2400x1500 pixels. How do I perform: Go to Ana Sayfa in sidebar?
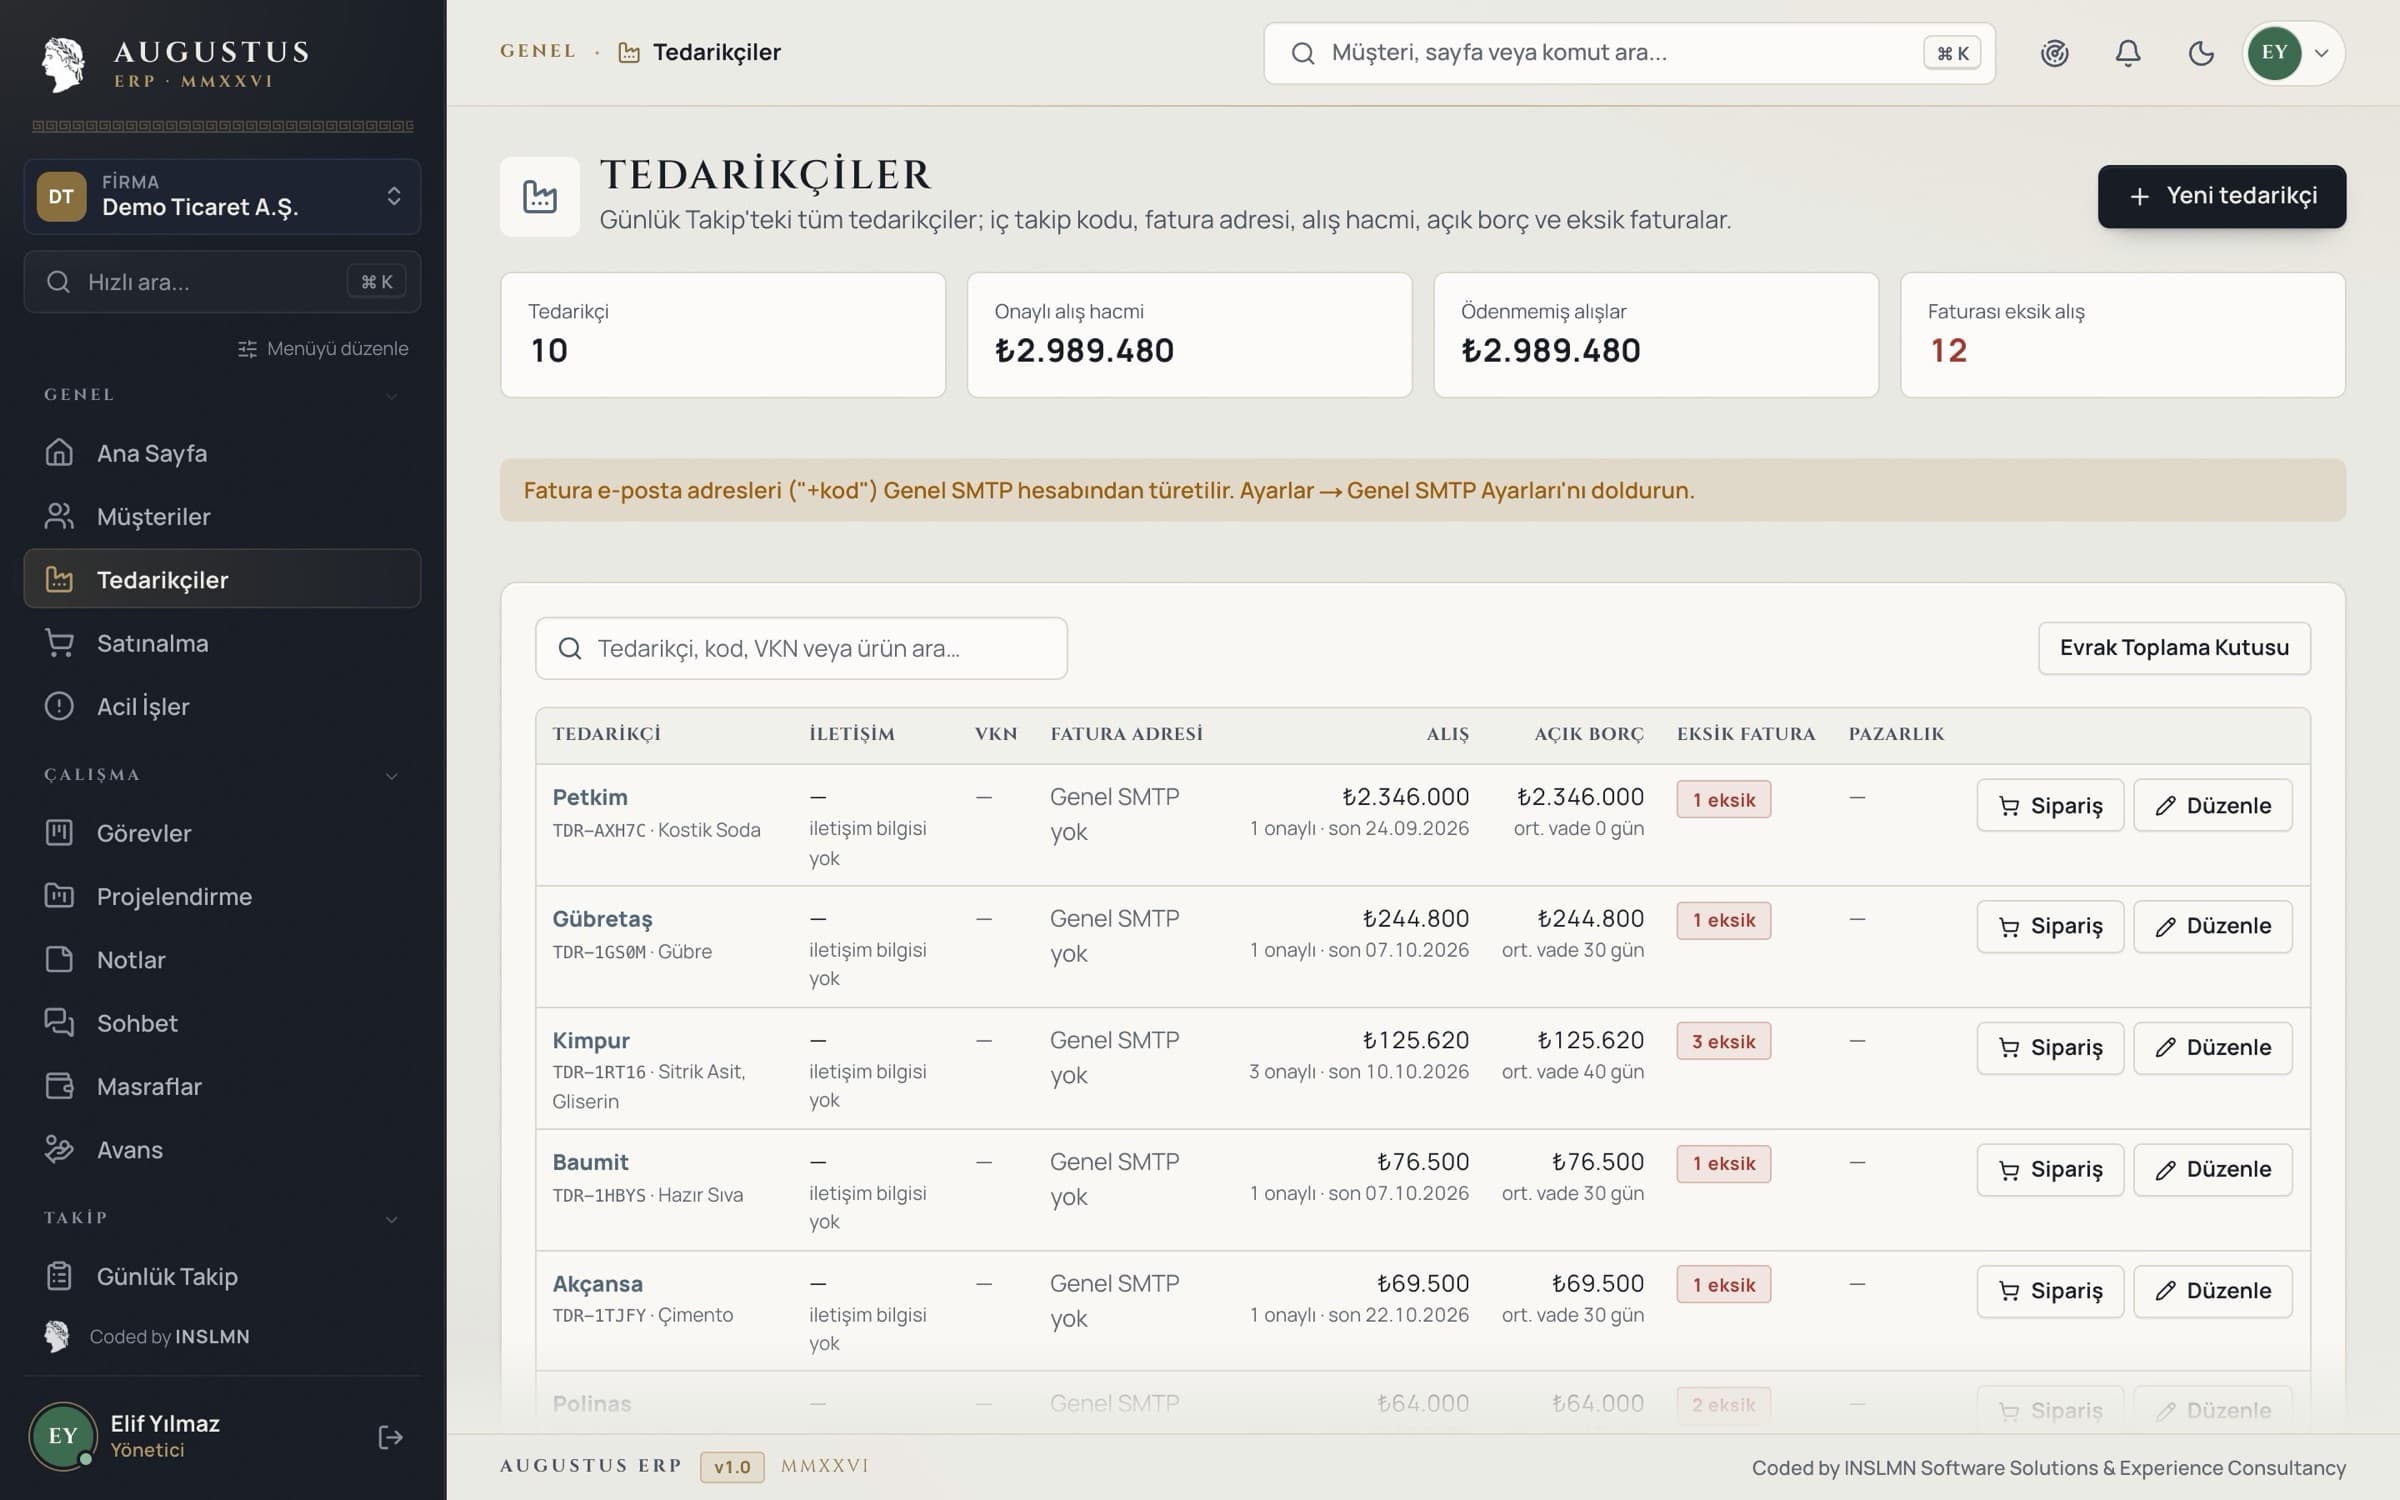pyautogui.click(x=222, y=453)
